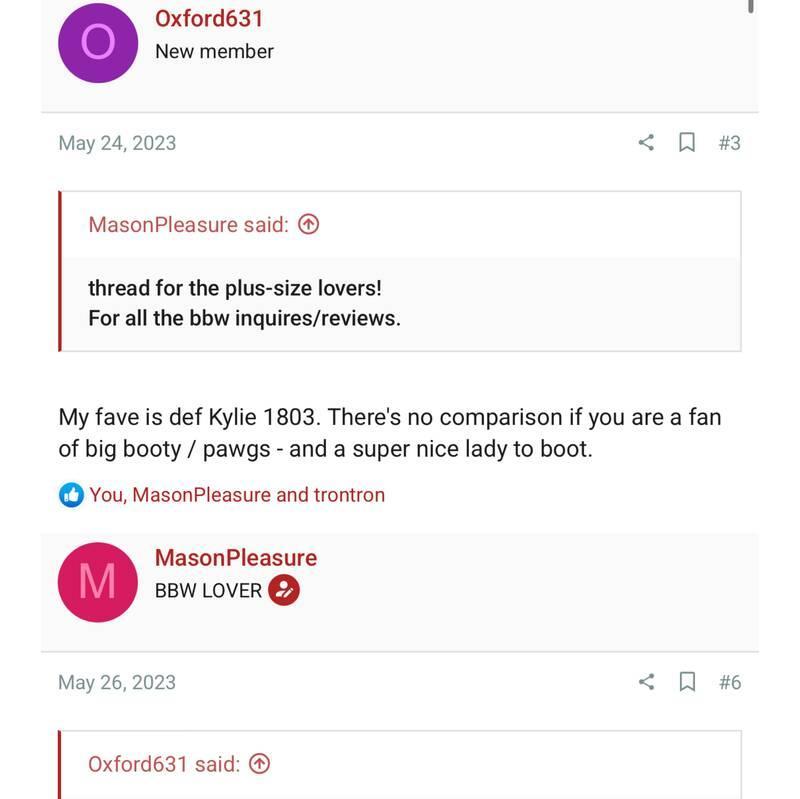Viewport: 800px width, 799px height.
Task: Jump to Oxford631's quoted post arrow
Action: click(x=259, y=764)
